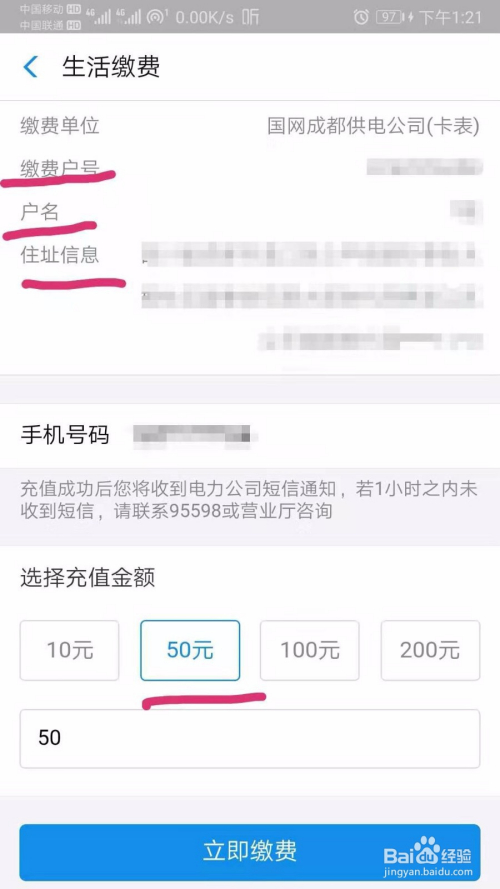Click the 立即缴费 pay now button
This screenshot has width=500, height=889.
click(250, 852)
